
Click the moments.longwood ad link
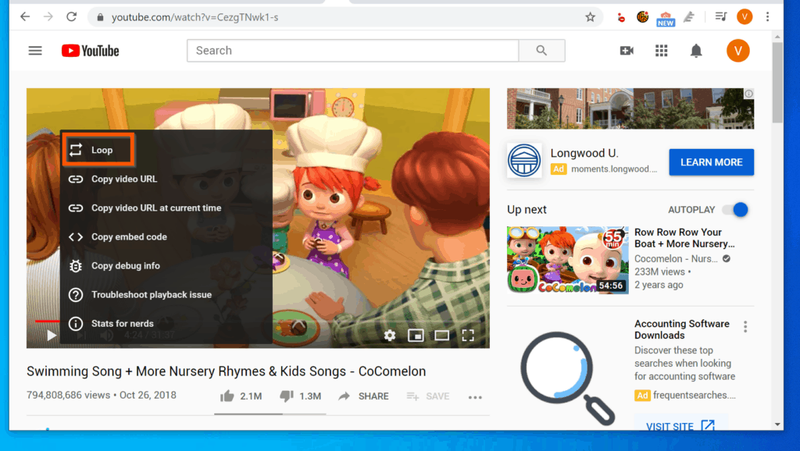click(614, 169)
